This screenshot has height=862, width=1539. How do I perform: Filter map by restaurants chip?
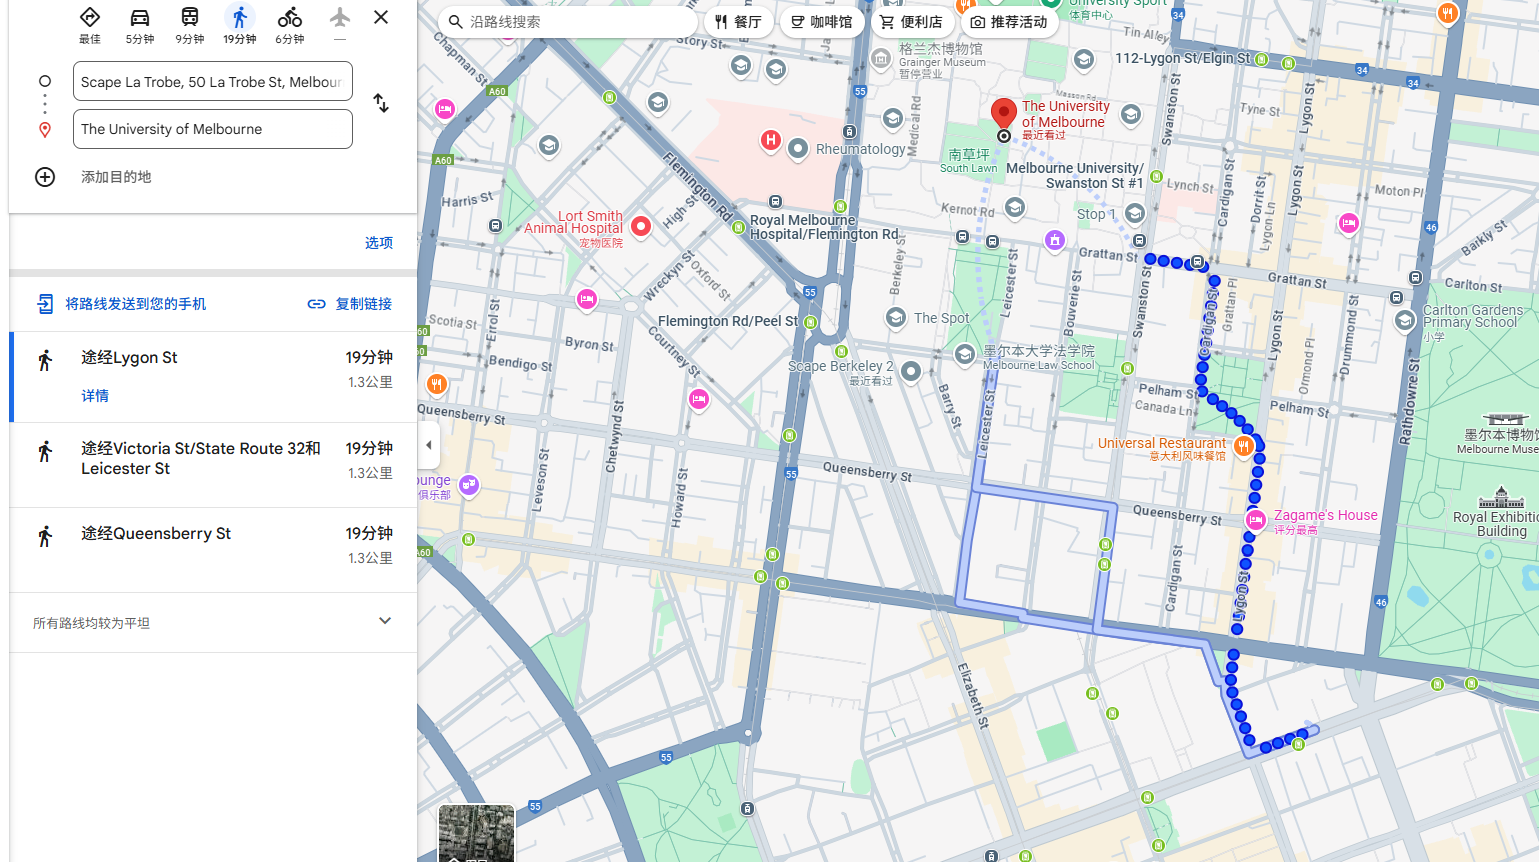pos(739,22)
